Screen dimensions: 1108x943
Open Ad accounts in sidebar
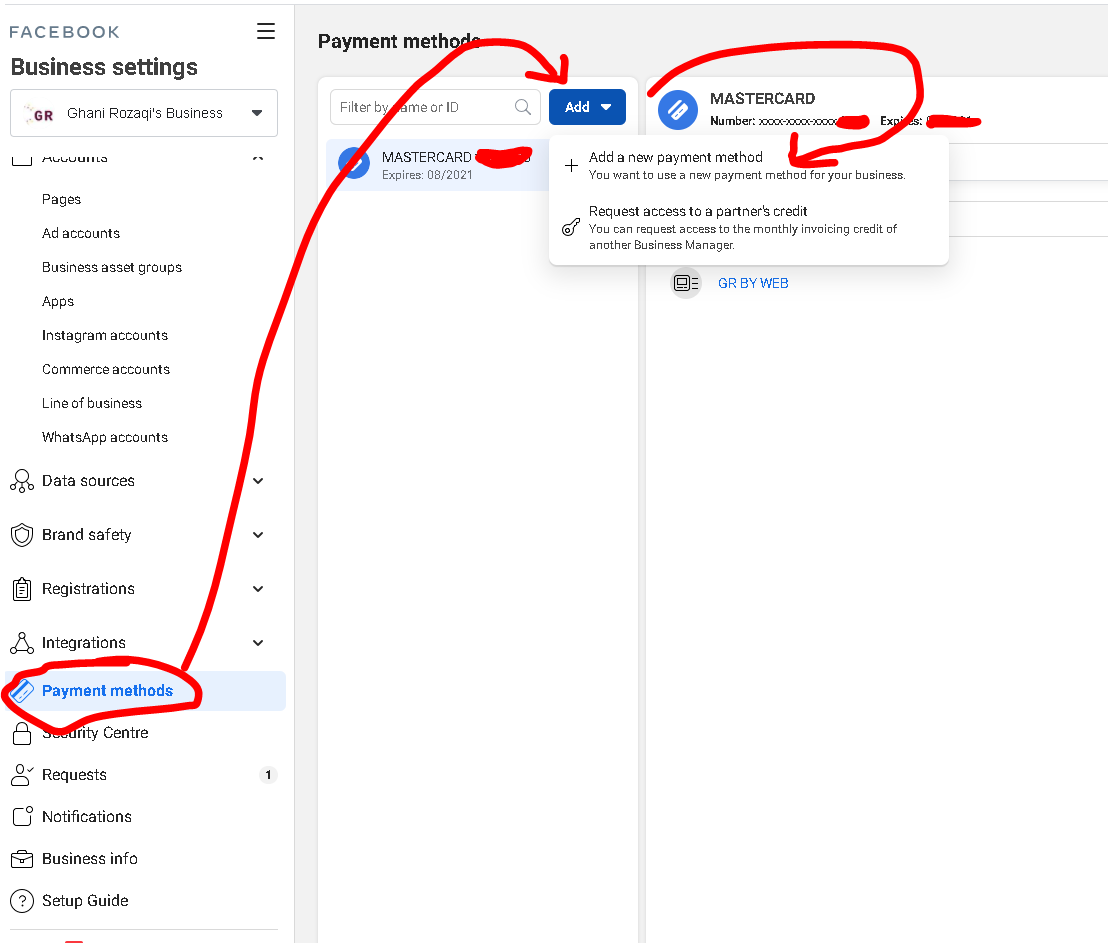pos(81,233)
